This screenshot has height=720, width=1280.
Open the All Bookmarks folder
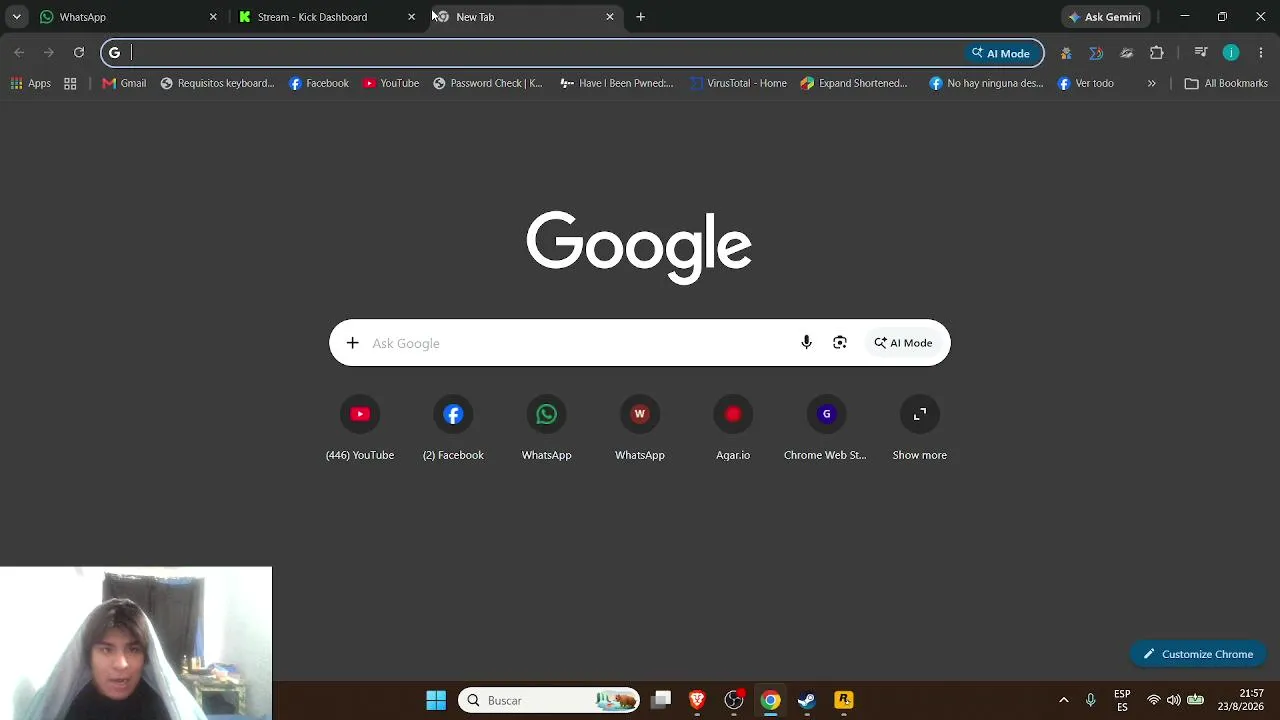coord(1226,83)
